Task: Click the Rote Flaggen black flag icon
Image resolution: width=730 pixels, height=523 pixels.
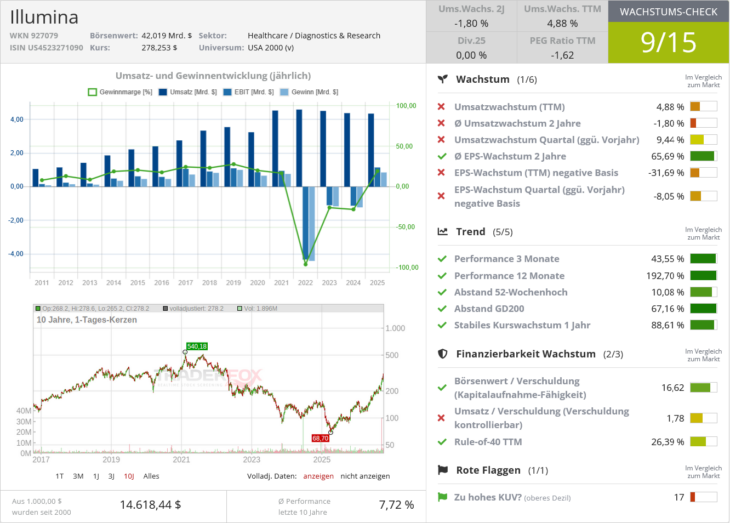Action: [x=443, y=470]
